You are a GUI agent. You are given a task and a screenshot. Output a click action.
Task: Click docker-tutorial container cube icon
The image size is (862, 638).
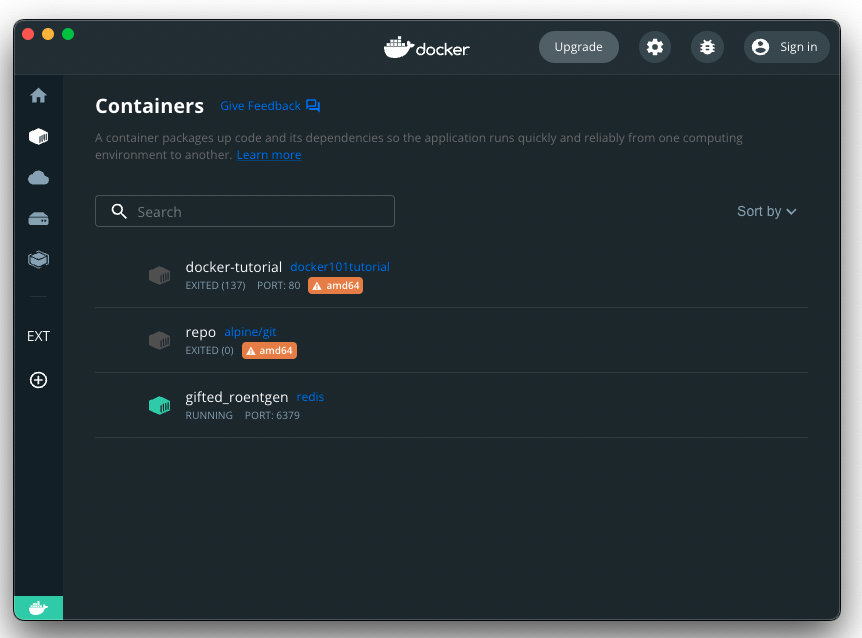tap(159, 275)
